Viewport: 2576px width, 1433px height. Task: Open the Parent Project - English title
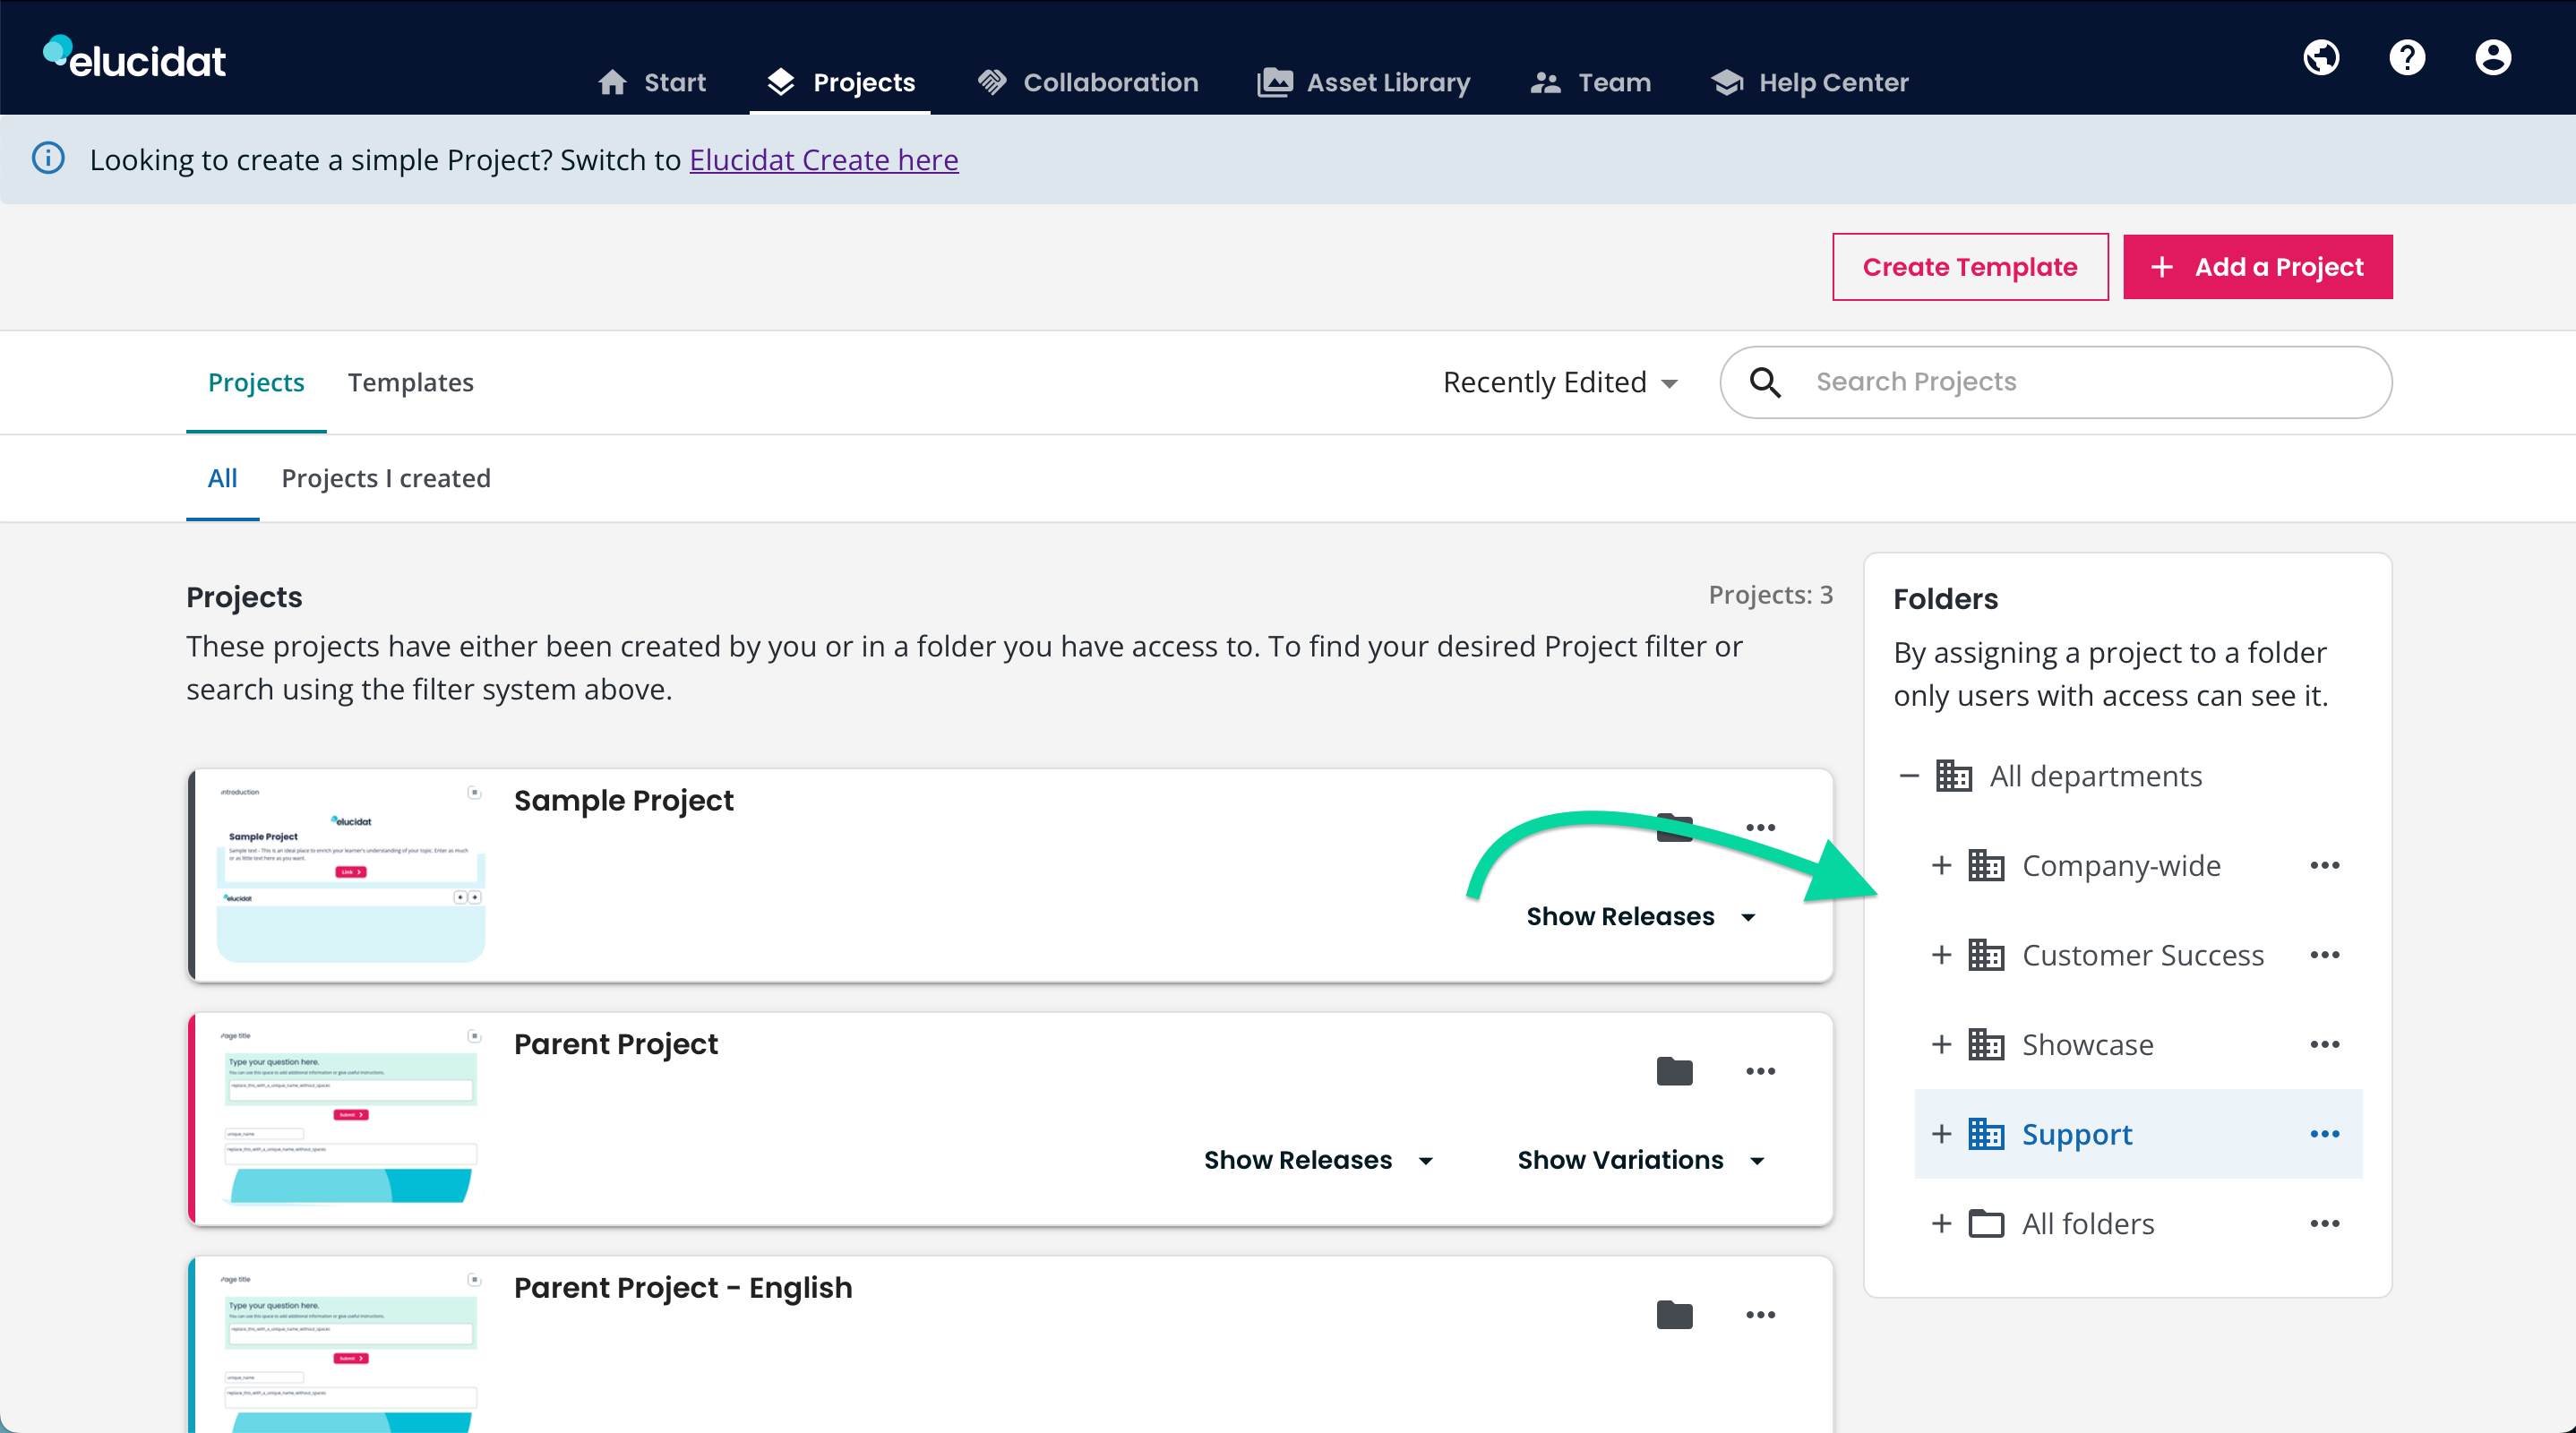pyautogui.click(x=683, y=1287)
